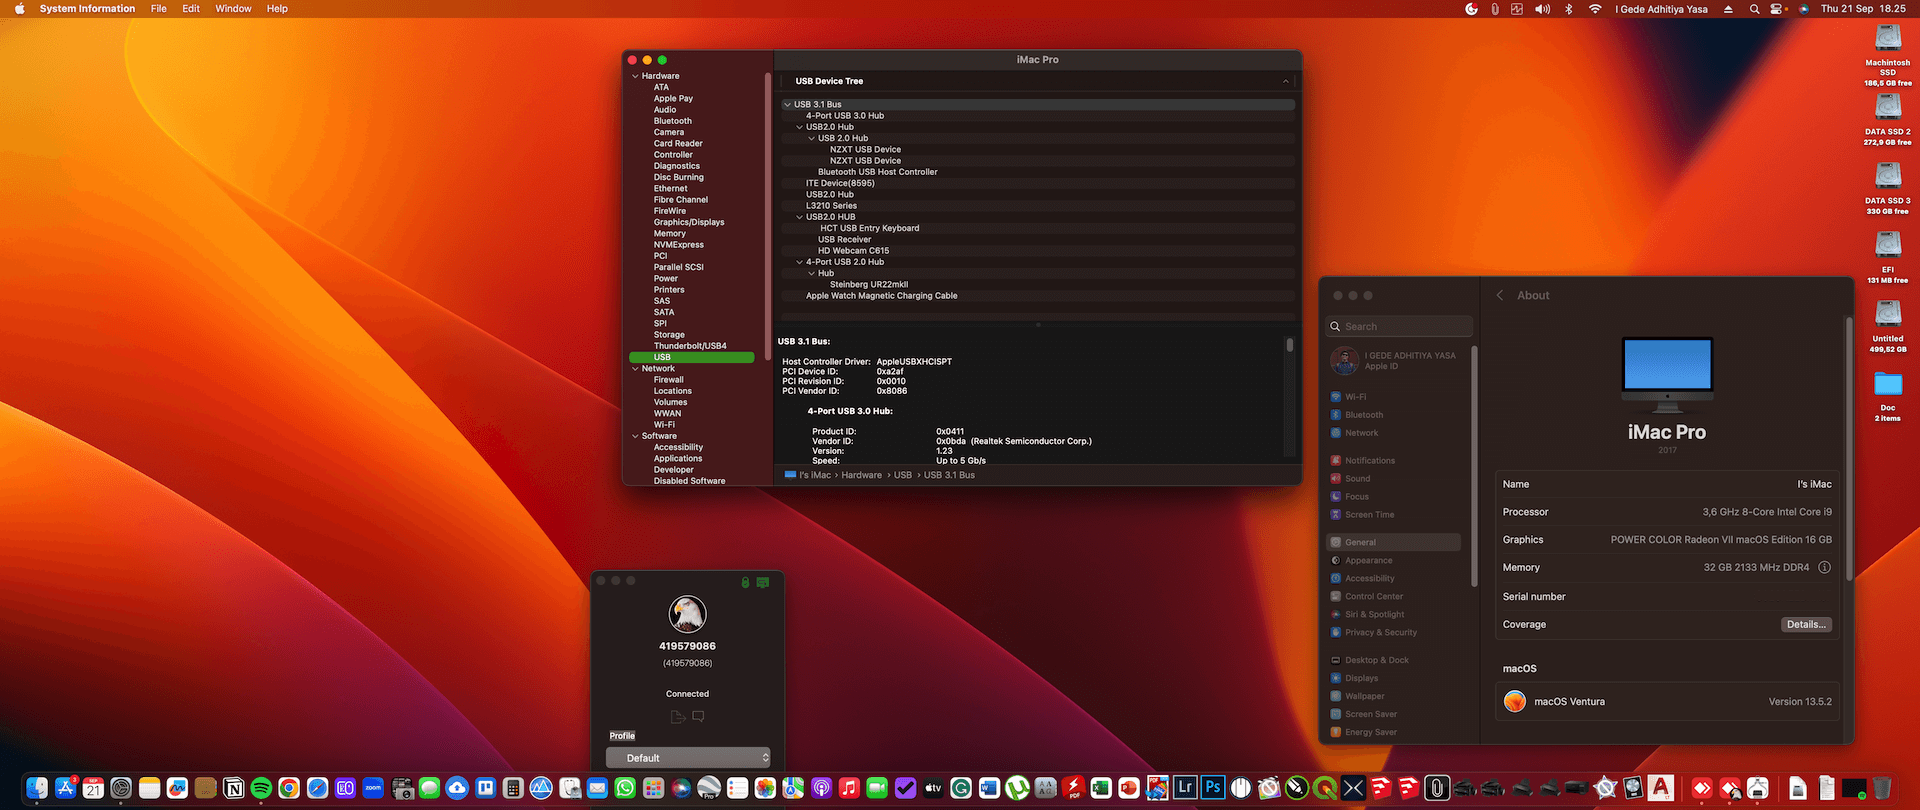This screenshot has width=1920, height=810.
Task: Click the Search field in System Settings
Action: [x=1399, y=327]
